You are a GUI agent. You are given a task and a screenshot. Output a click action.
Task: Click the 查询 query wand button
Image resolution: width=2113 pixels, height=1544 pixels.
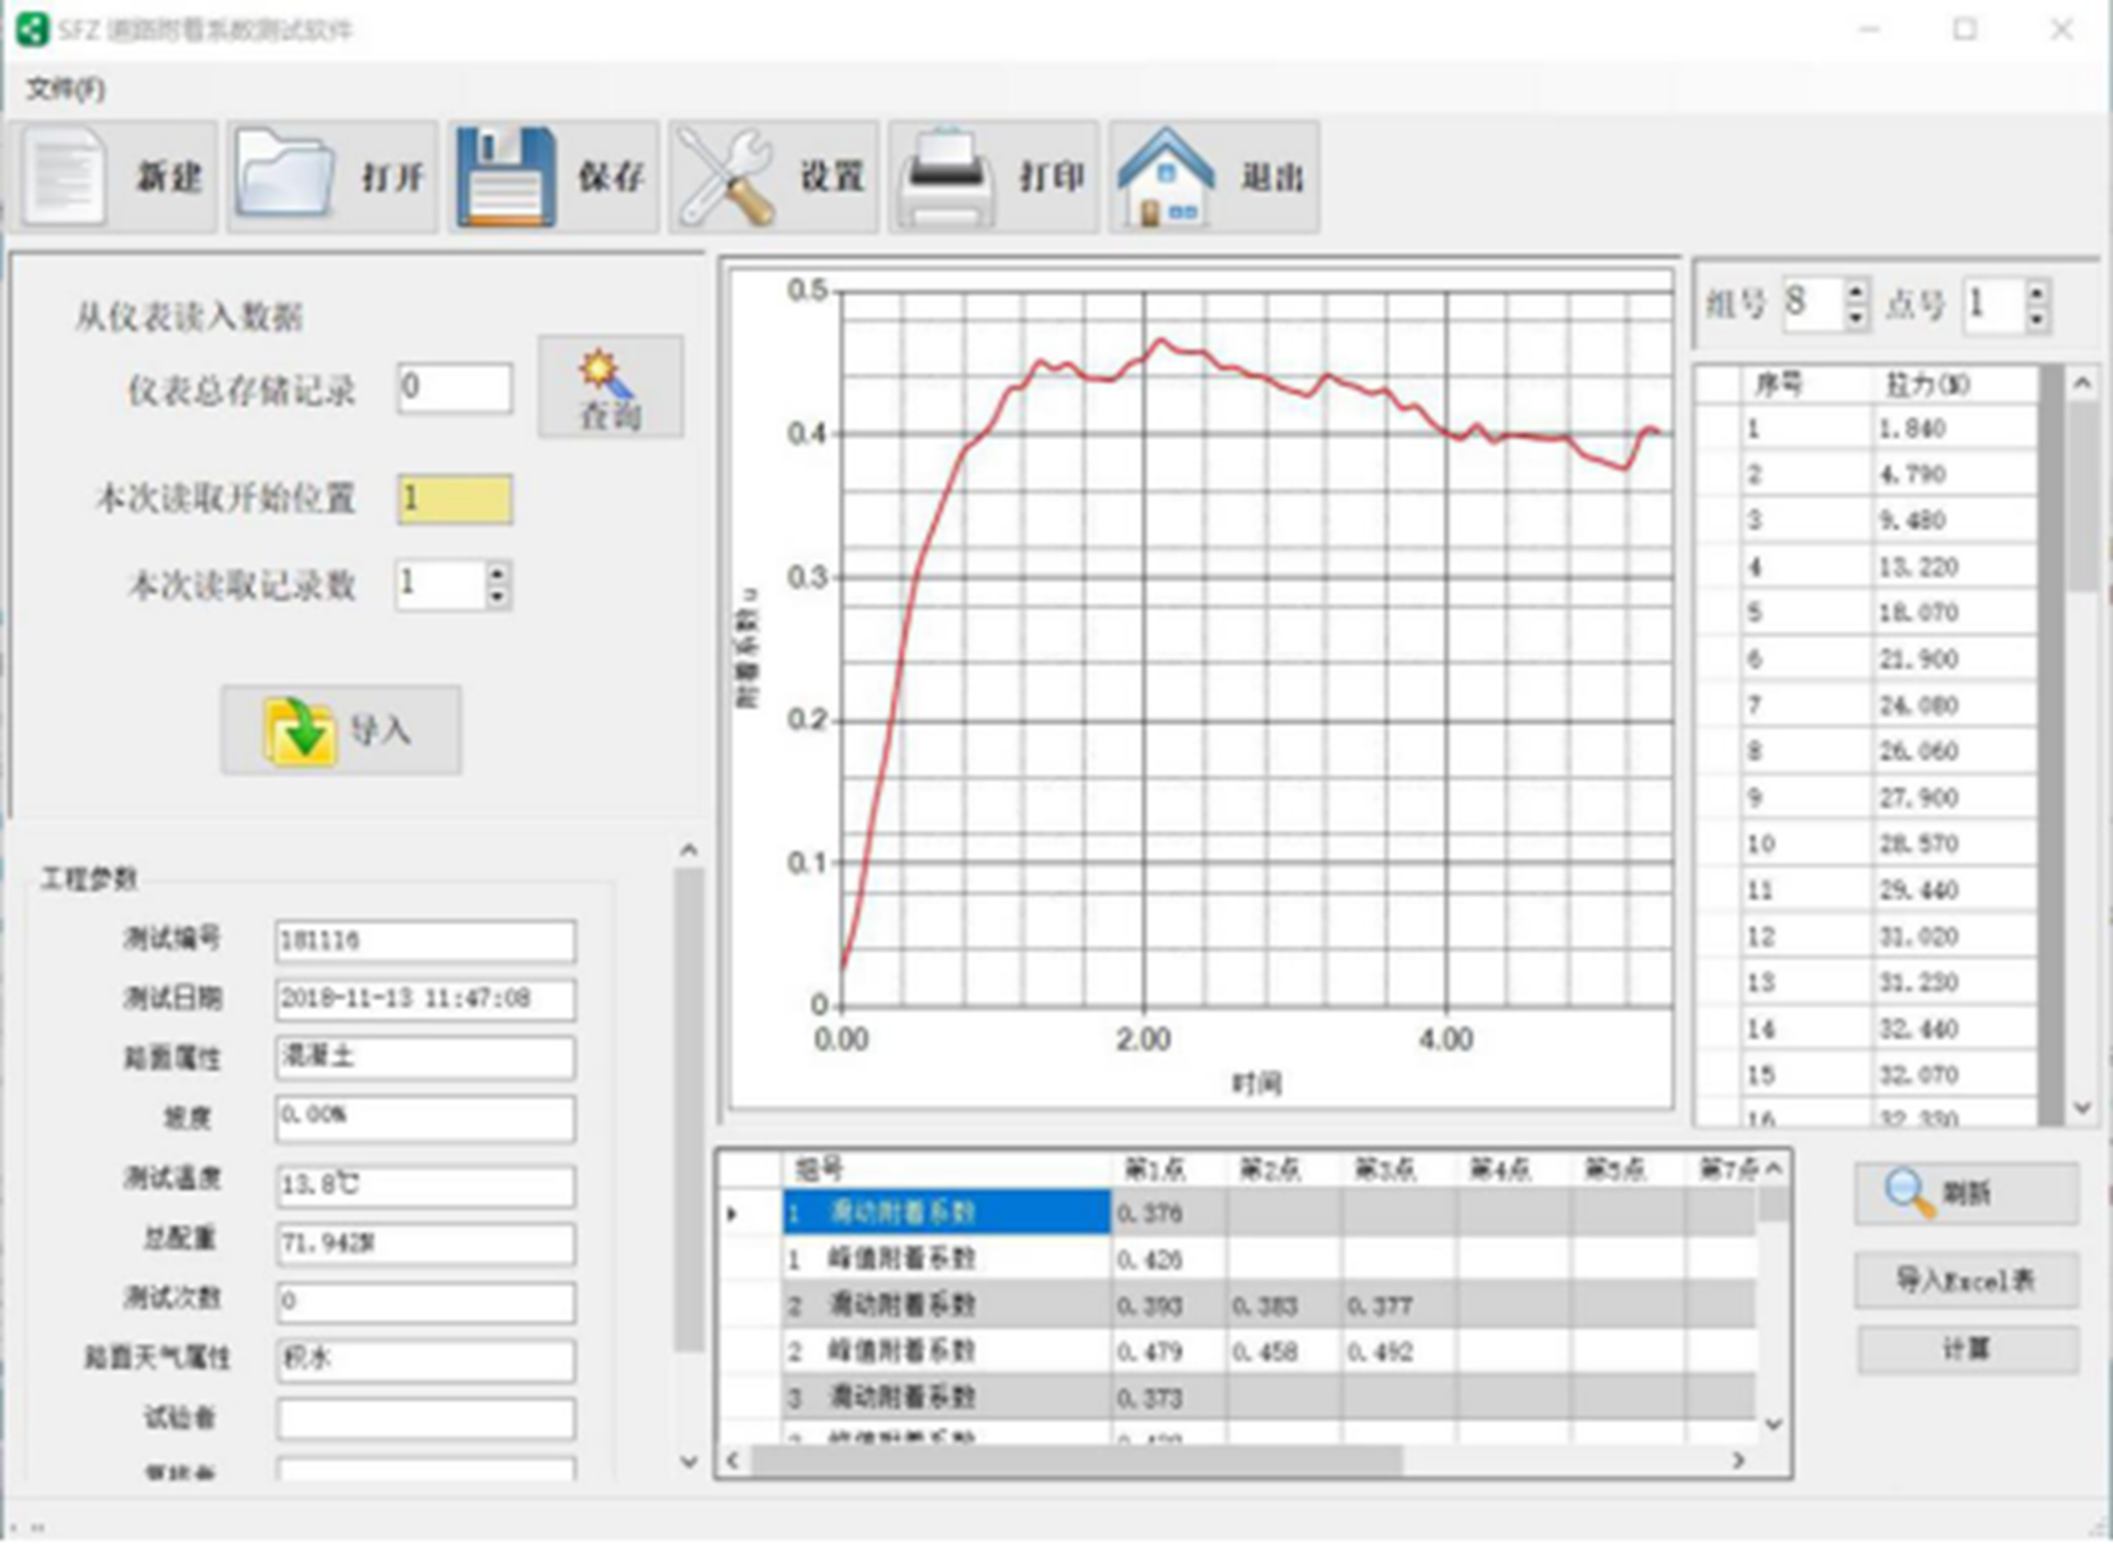[610, 387]
